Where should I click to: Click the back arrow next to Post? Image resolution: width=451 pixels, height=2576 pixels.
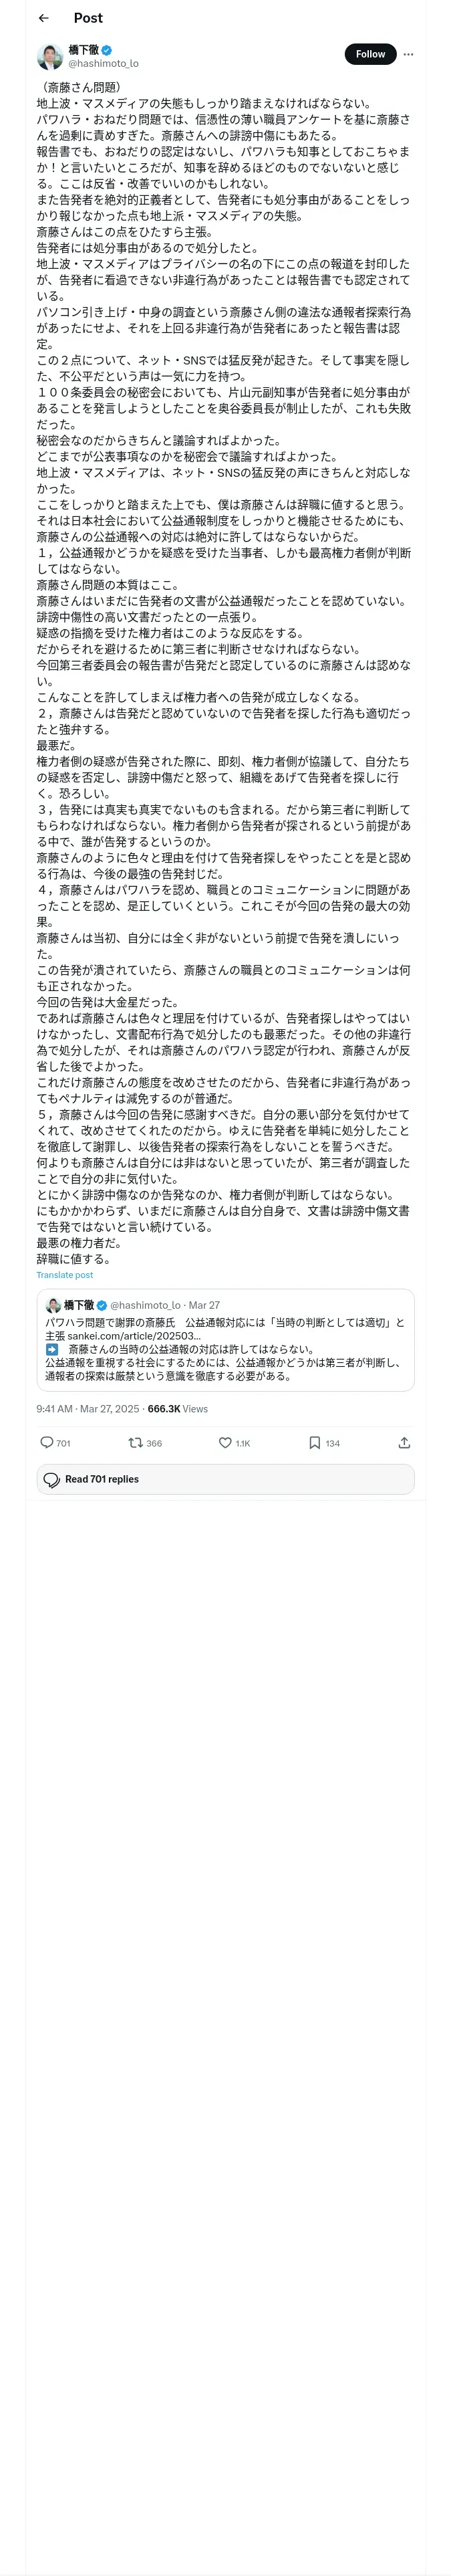44,18
